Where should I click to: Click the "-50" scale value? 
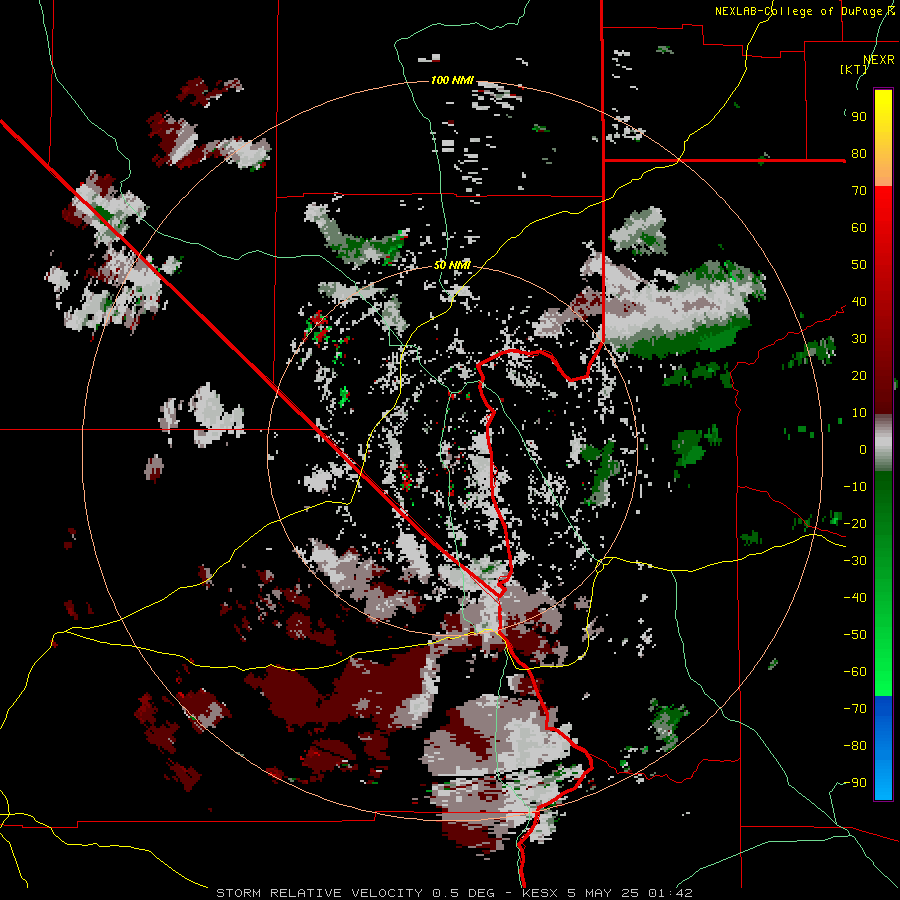click(855, 635)
